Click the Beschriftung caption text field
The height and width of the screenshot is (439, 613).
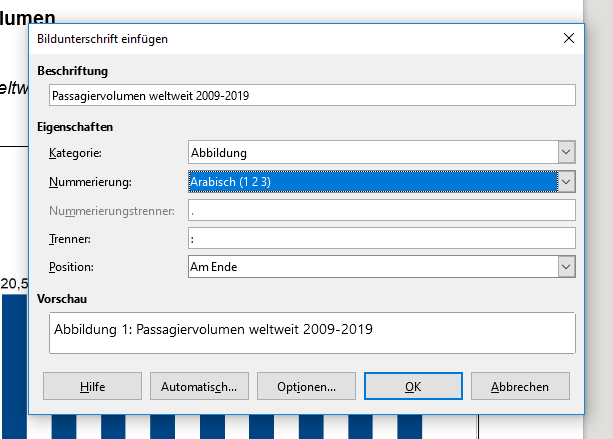(x=312, y=95)
